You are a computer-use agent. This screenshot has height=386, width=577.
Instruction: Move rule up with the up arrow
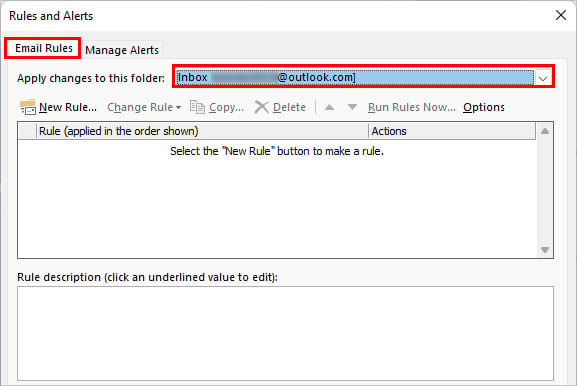(x=329, y=107)
